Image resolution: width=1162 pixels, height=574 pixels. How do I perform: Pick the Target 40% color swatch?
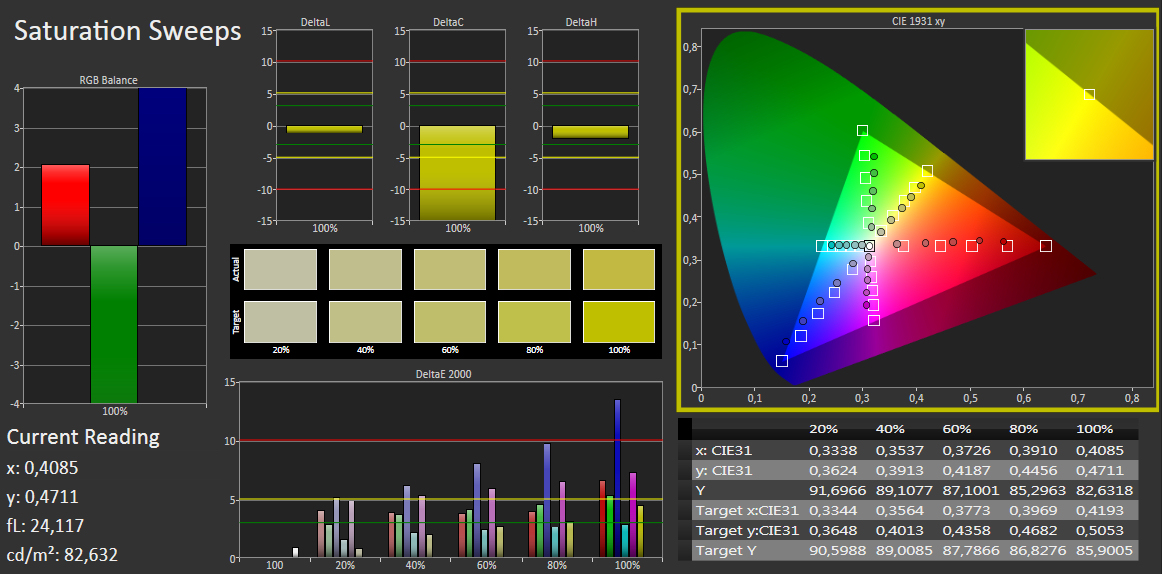pos(365,321)
